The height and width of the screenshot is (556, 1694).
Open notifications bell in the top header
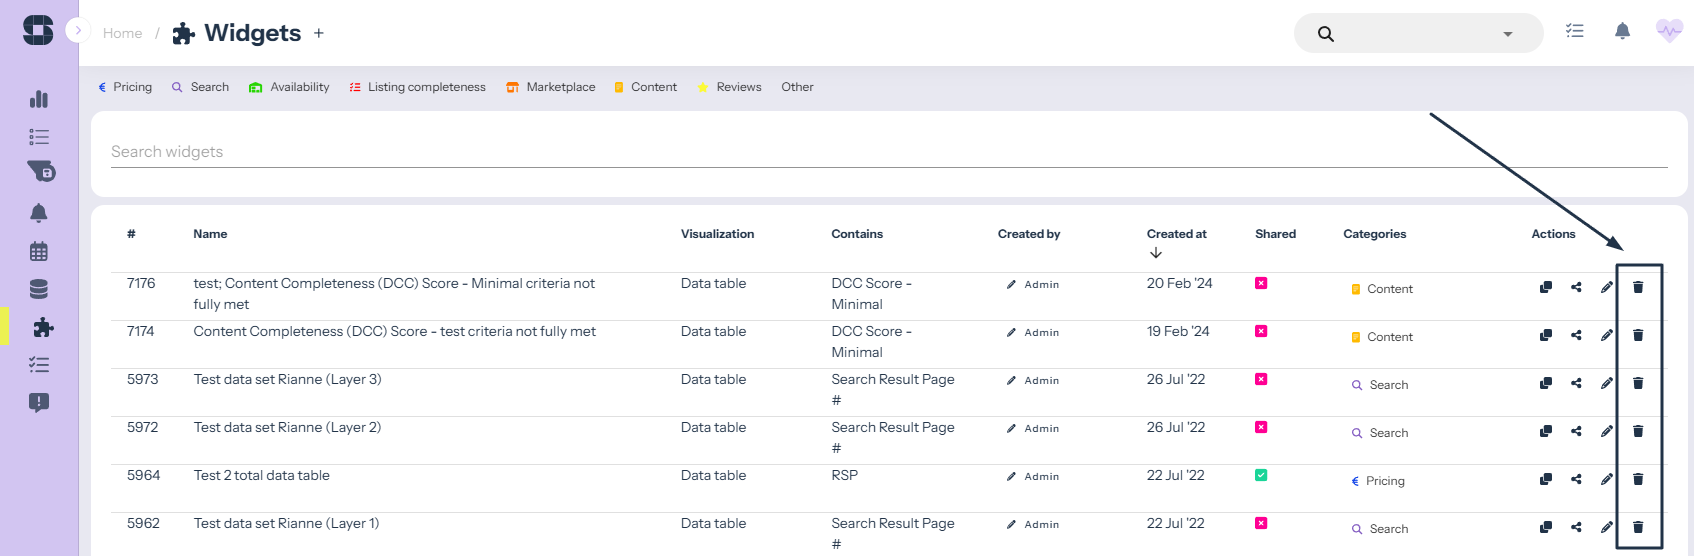pos(1622,32)
